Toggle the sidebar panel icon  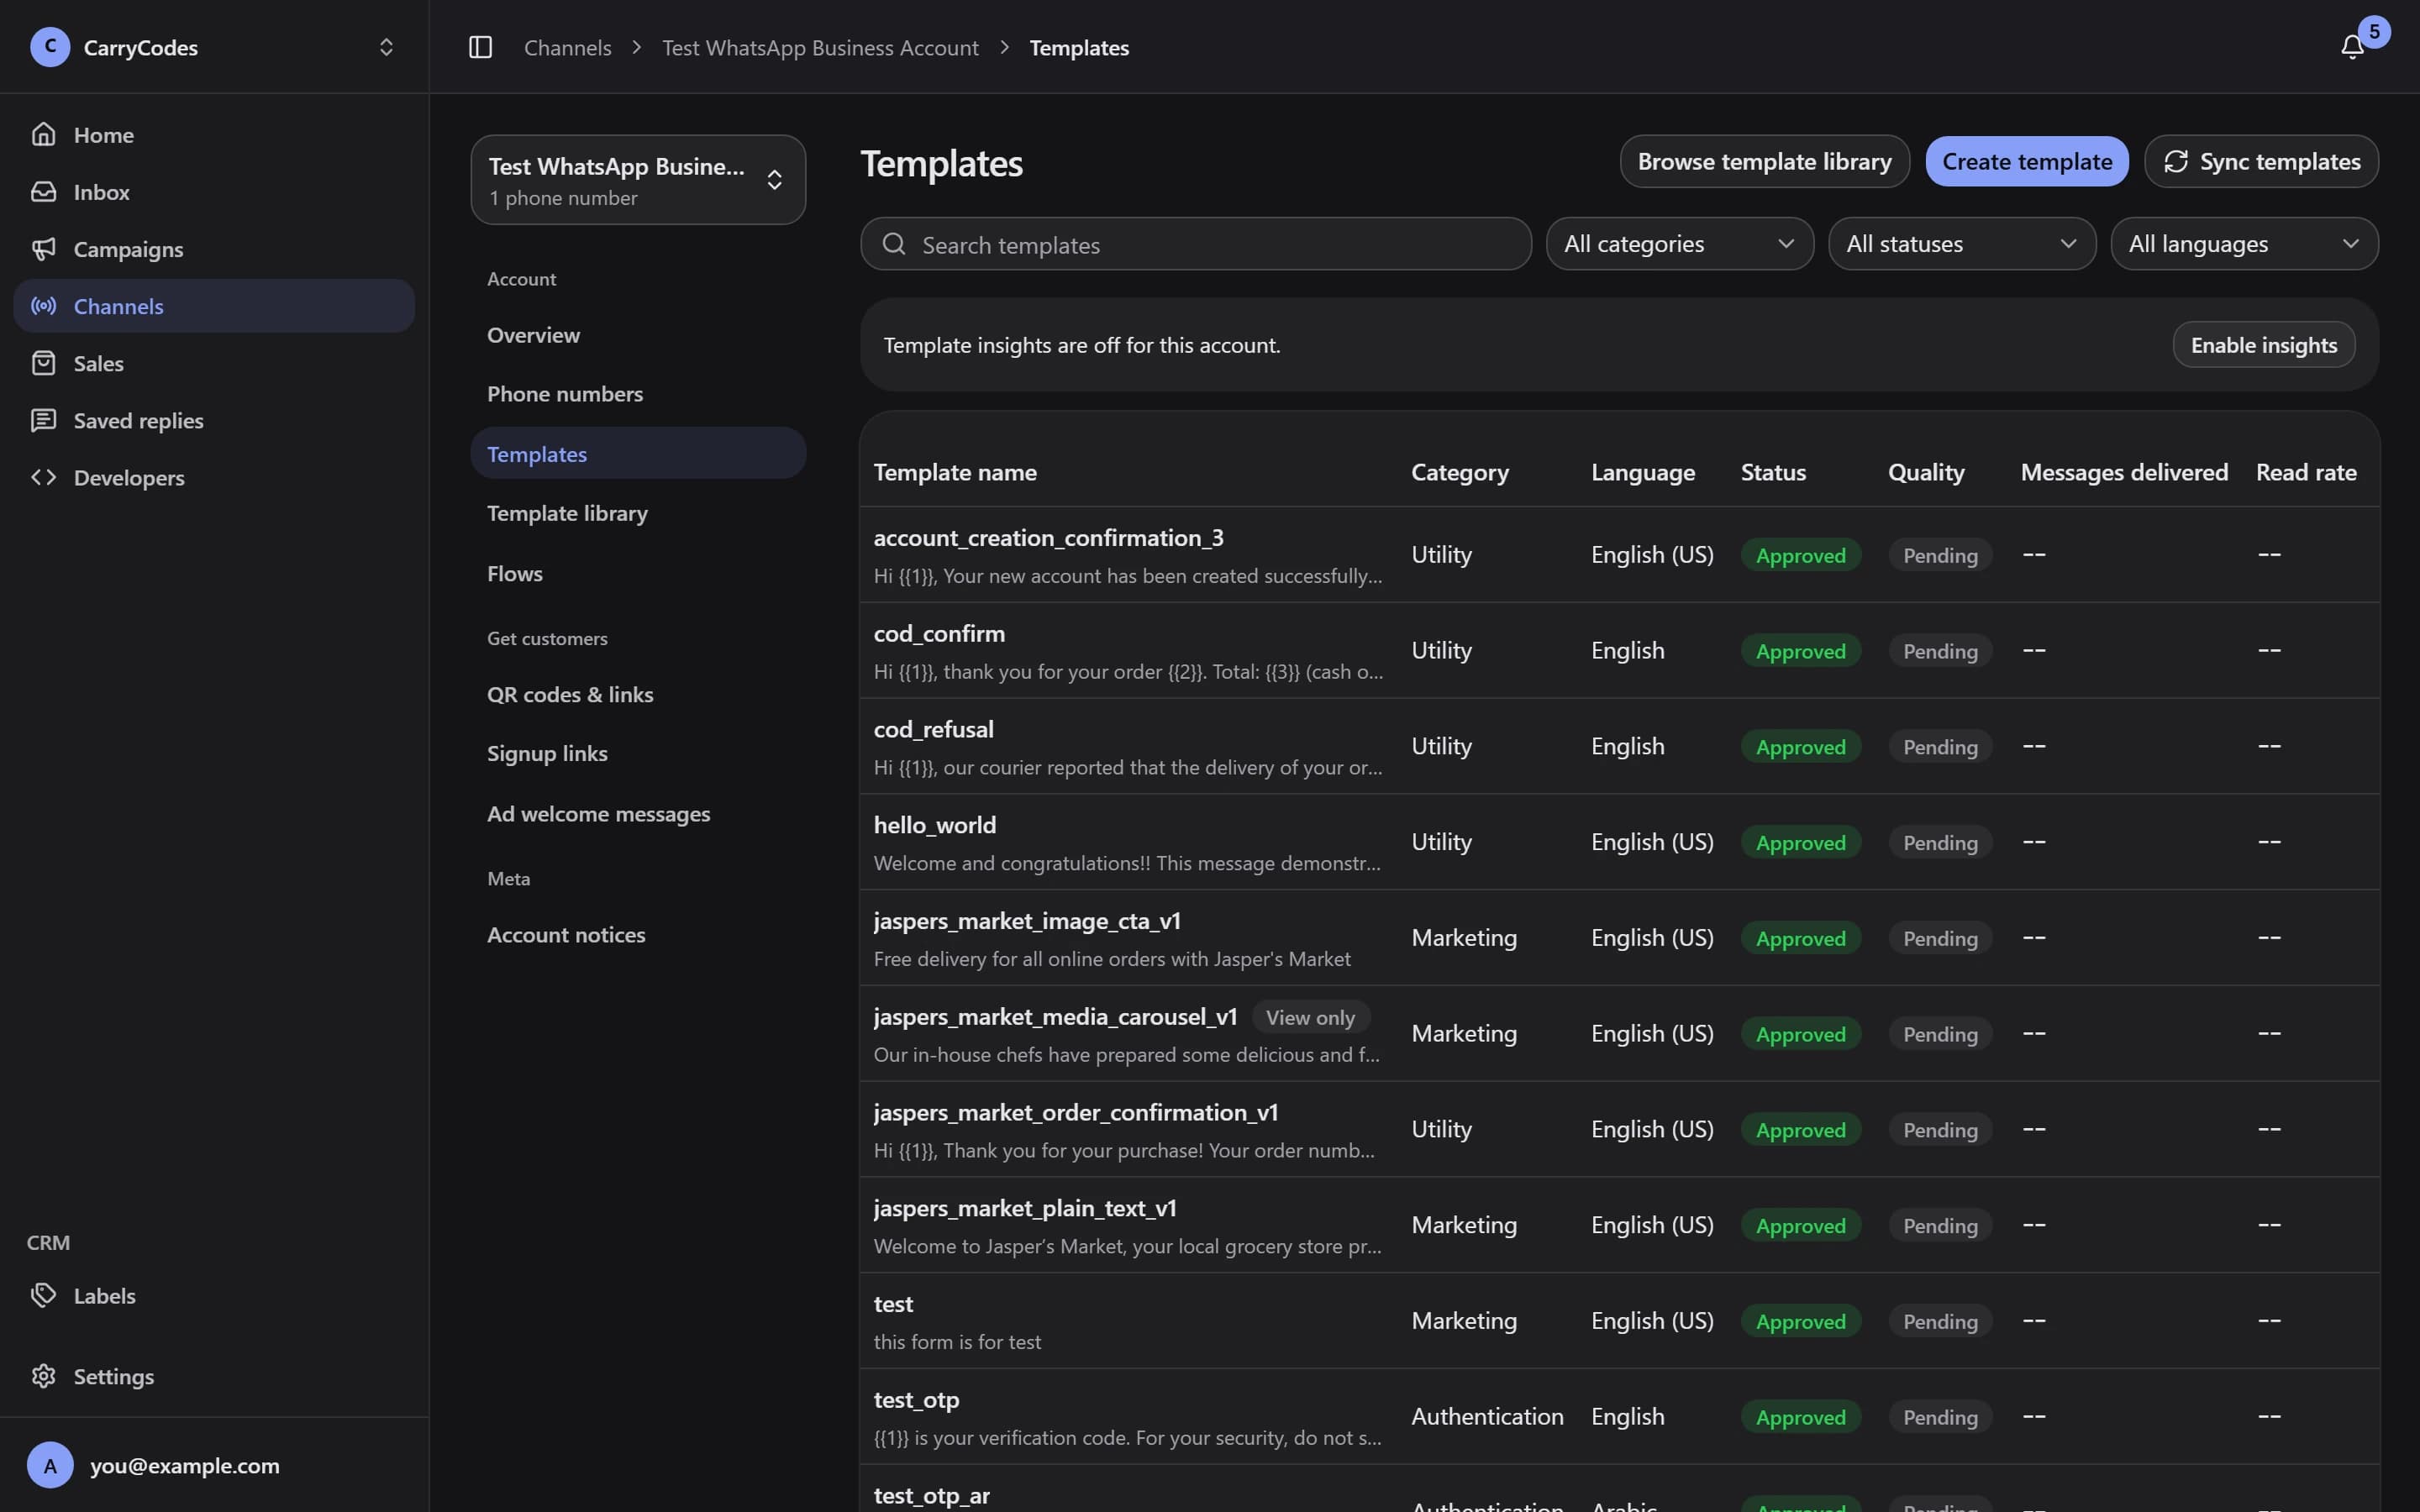[x=480, y=47]
